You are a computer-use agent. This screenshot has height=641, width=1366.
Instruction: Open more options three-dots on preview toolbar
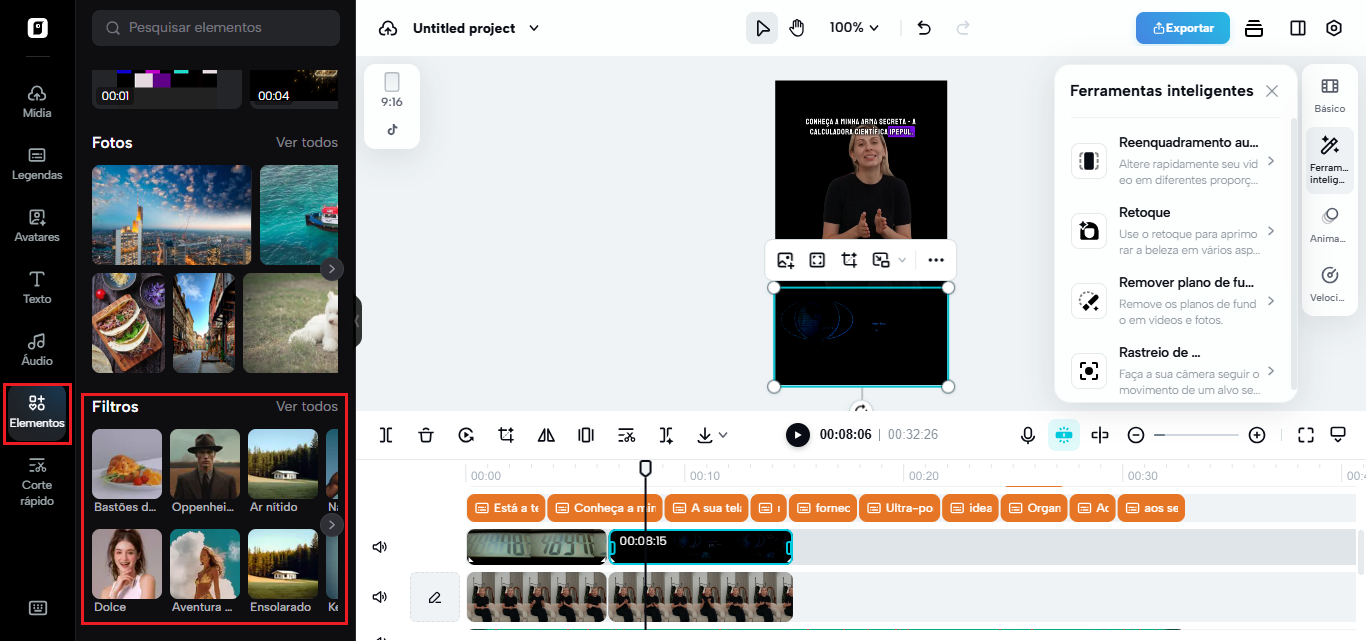(935, 260)
